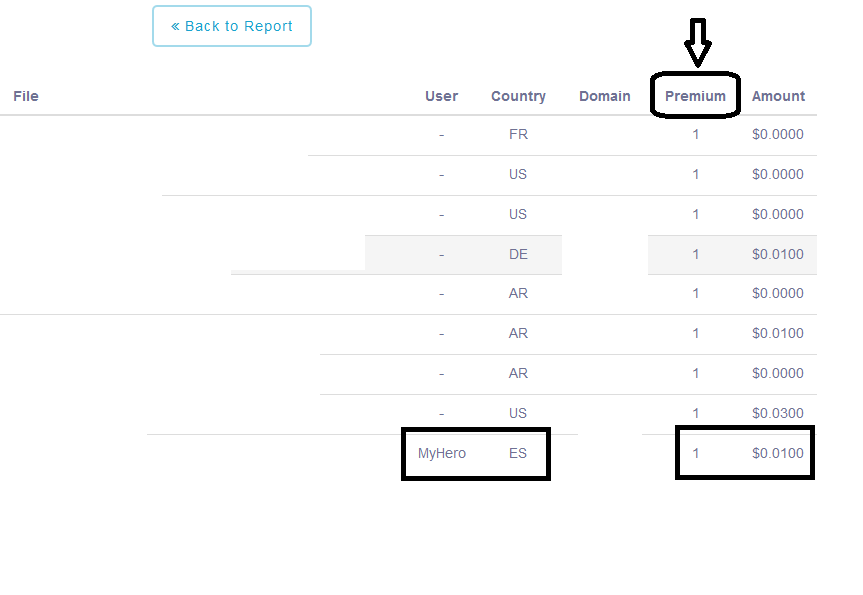The width and height of the screenshot is (863, 595).
Task: Sort by the Domain column header
Action: [x=604, y=96]
